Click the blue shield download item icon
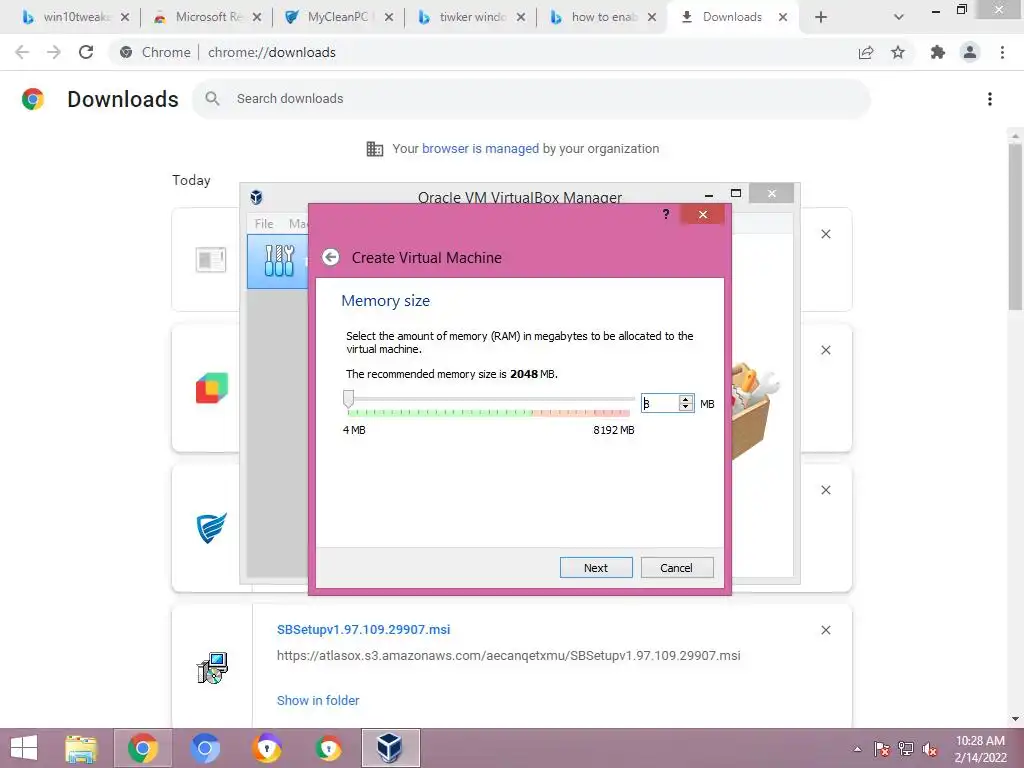 [x=212, y=528]
